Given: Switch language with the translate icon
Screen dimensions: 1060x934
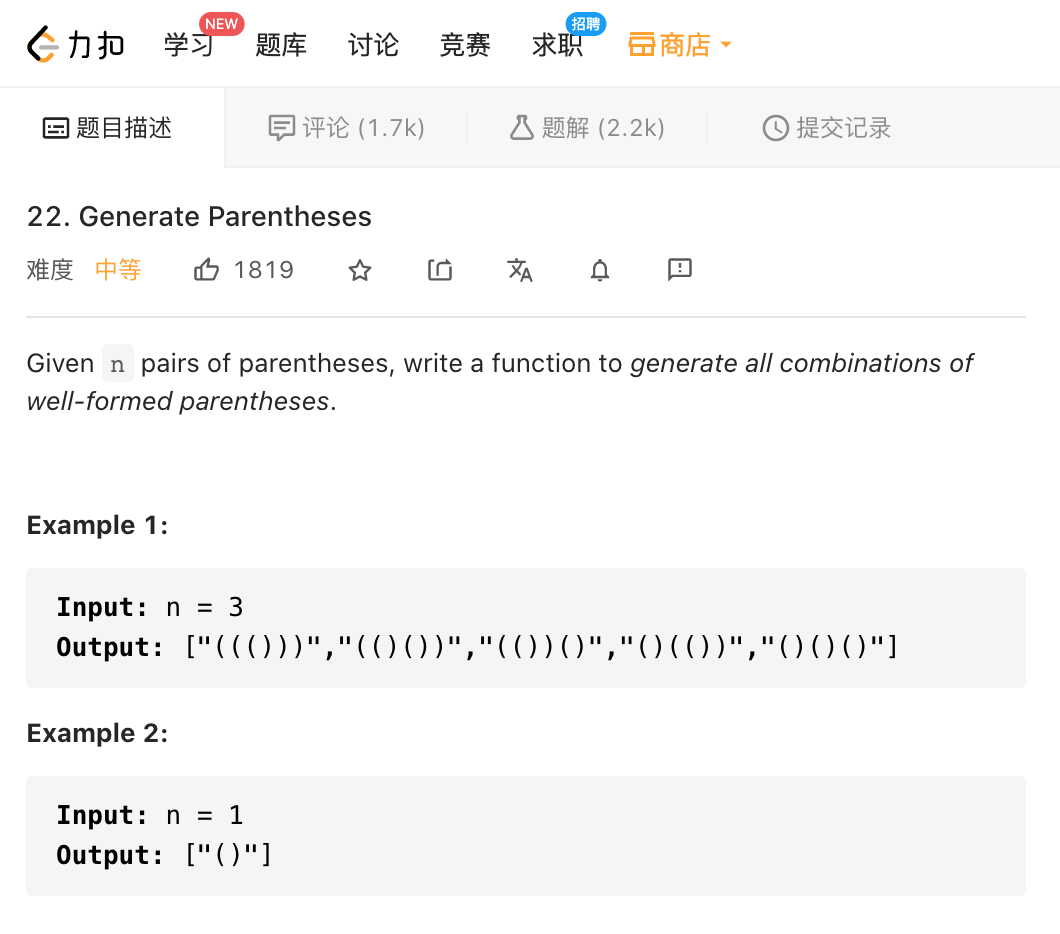Looking at the screenshot, I should click(520, 270).
